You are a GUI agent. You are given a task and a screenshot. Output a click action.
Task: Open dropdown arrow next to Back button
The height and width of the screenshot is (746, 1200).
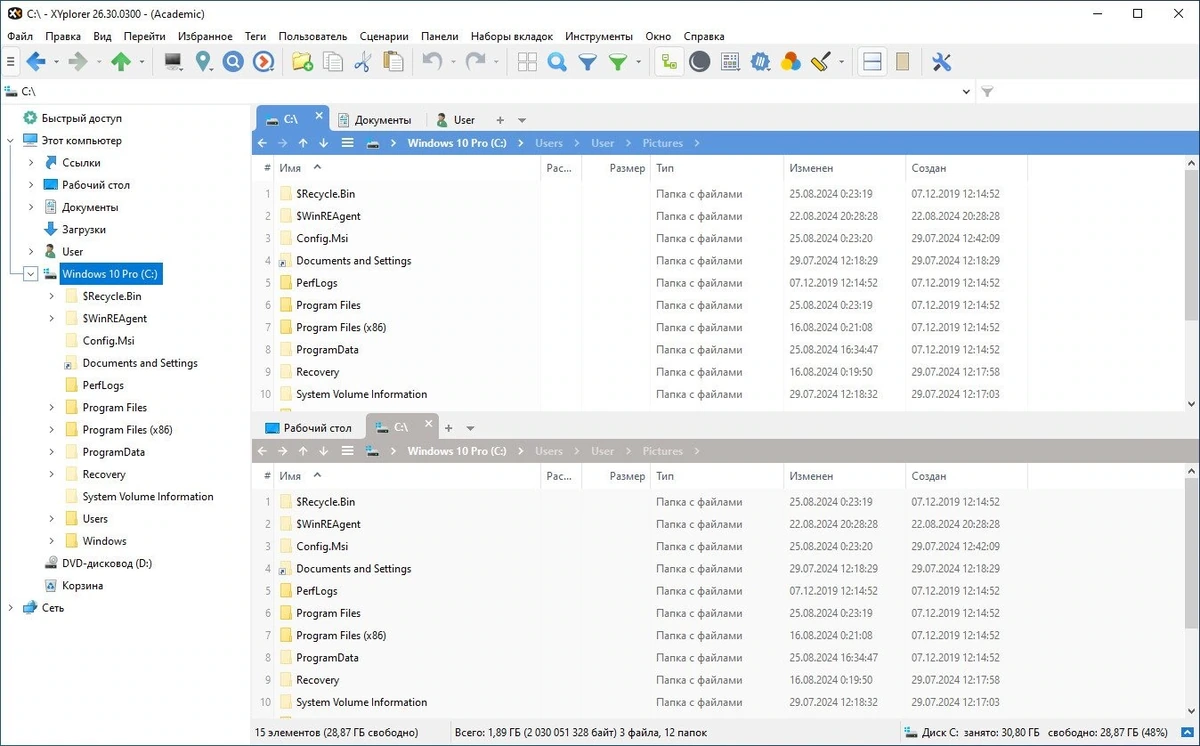click(56, 62)
